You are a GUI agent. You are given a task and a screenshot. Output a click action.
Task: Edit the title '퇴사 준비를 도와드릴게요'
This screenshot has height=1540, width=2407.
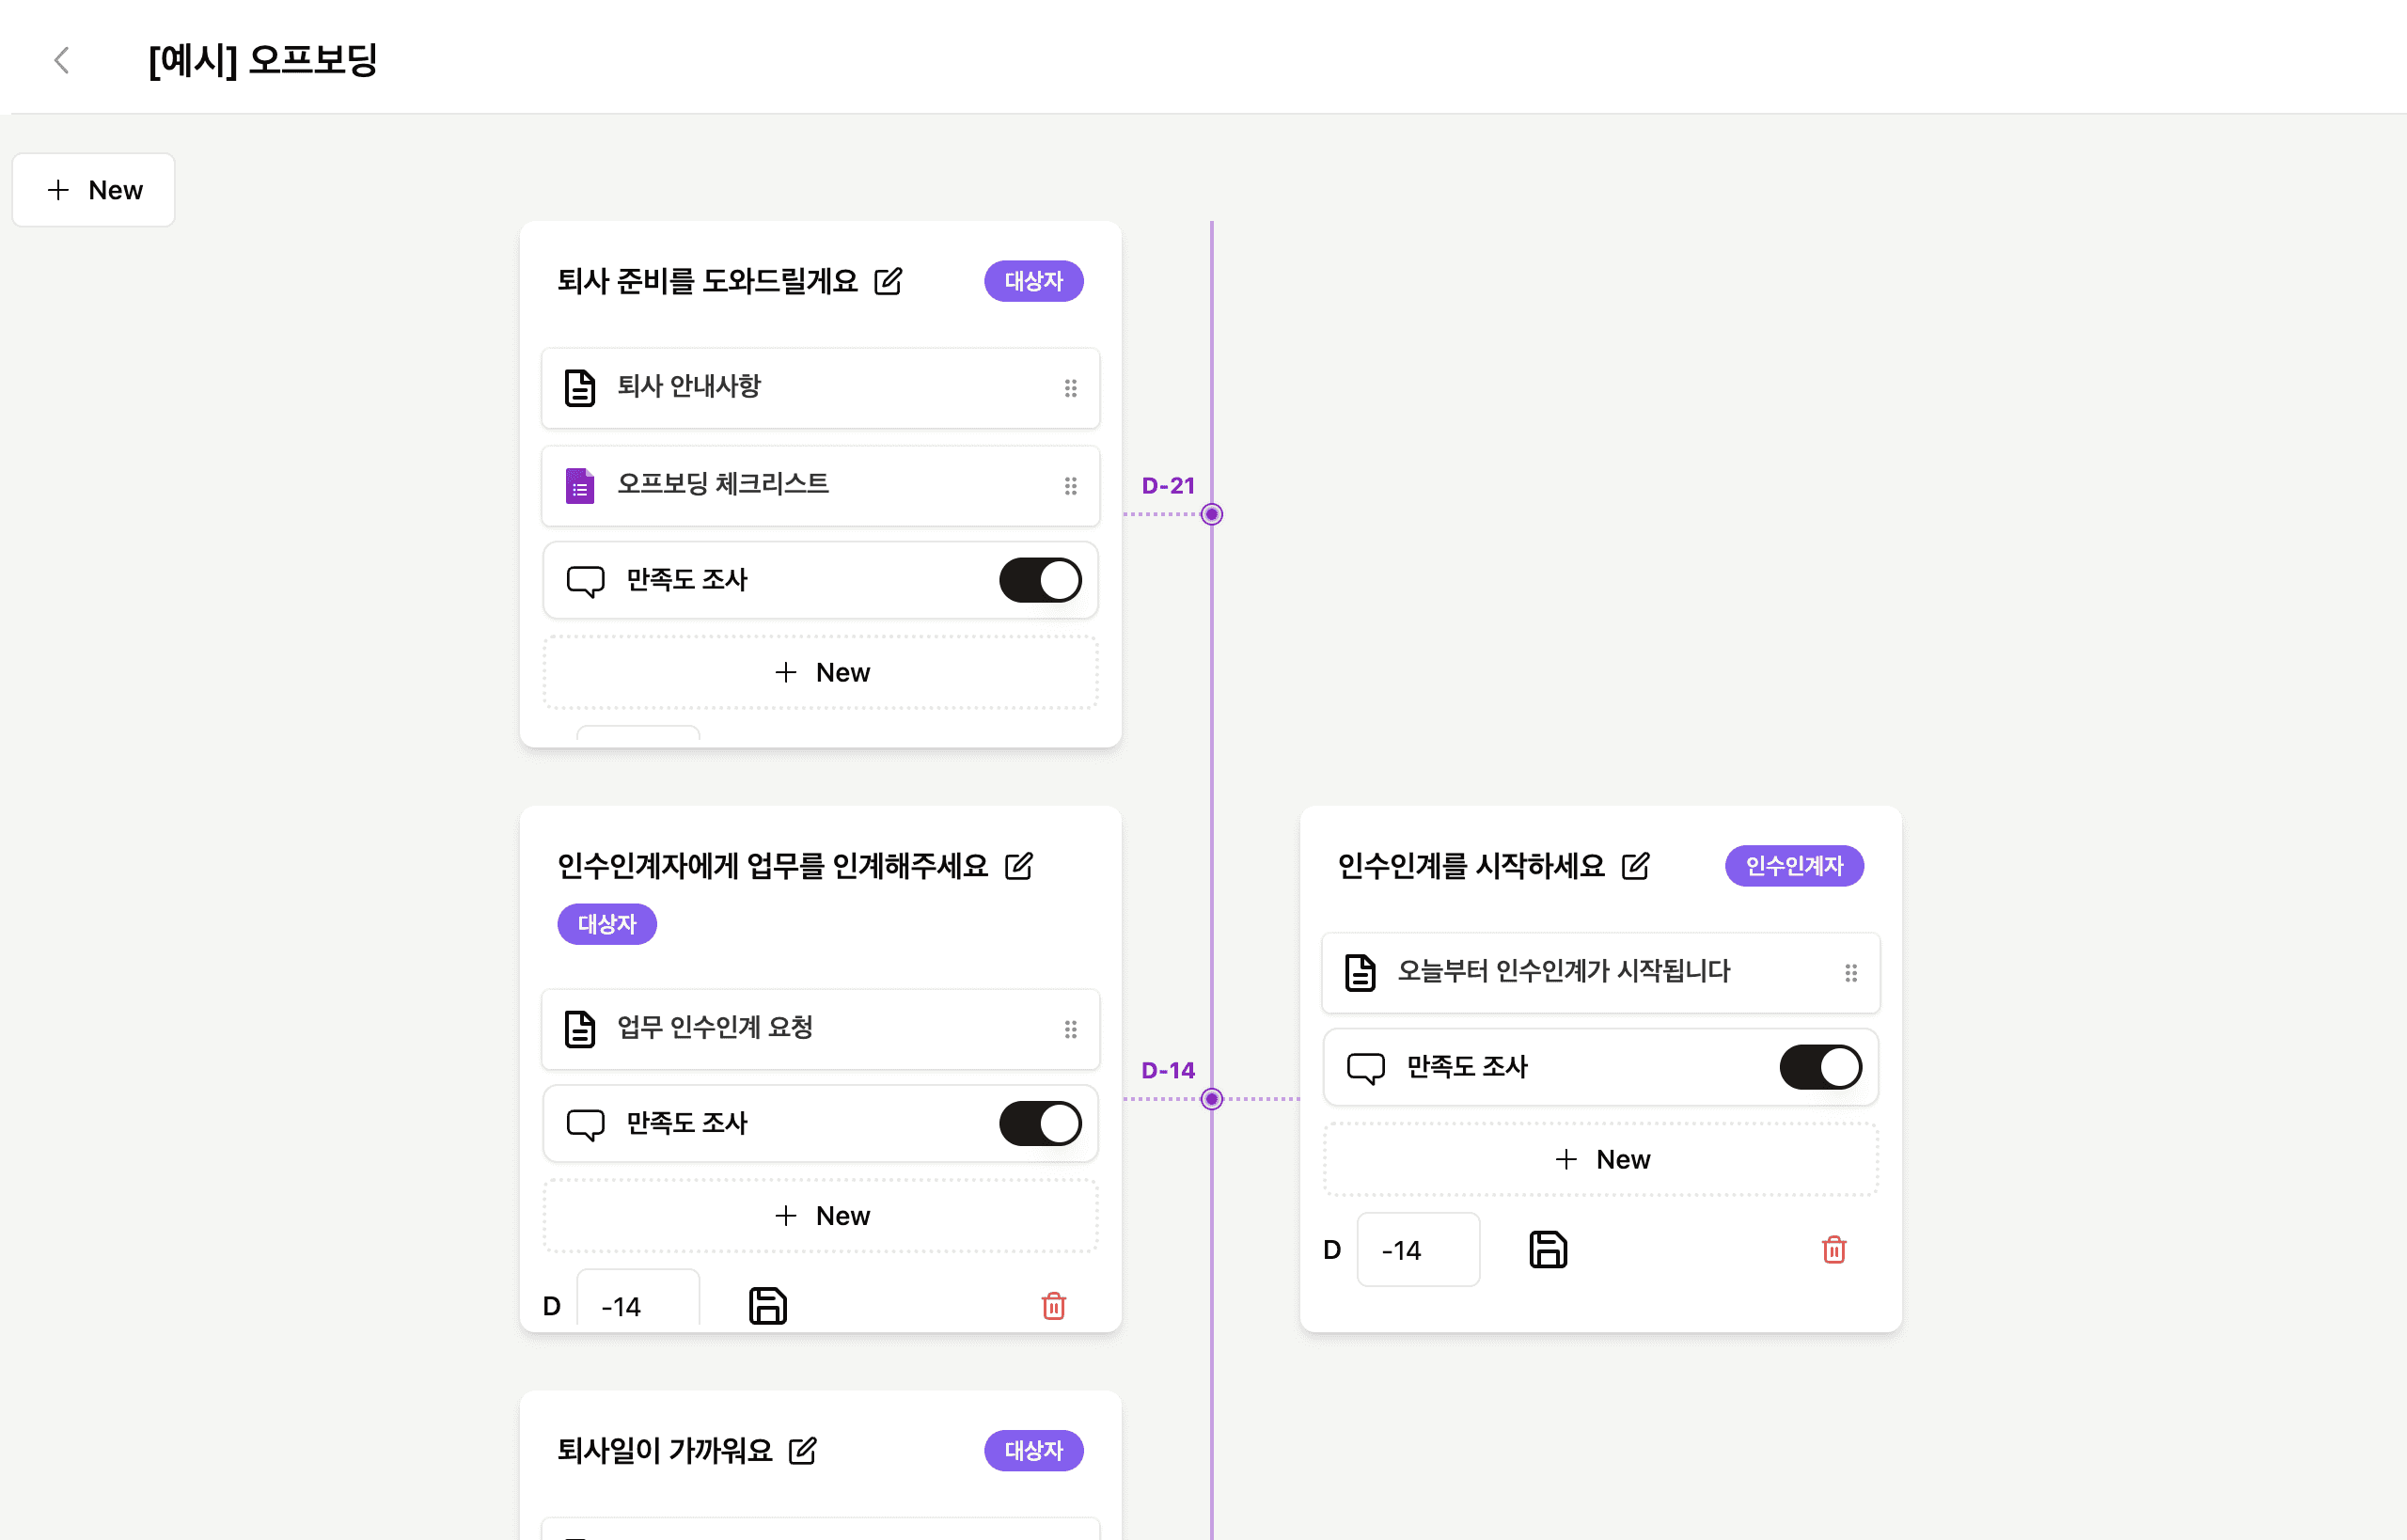(x=888, y=281)
